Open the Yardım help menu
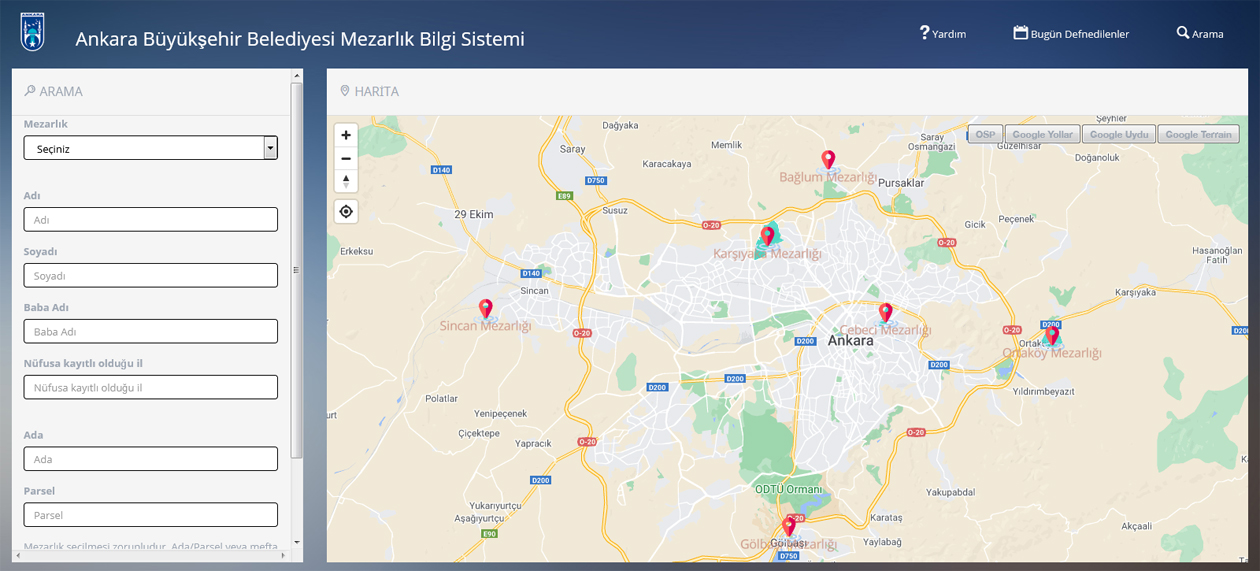Screen dimensions: 1260x571 942,34
